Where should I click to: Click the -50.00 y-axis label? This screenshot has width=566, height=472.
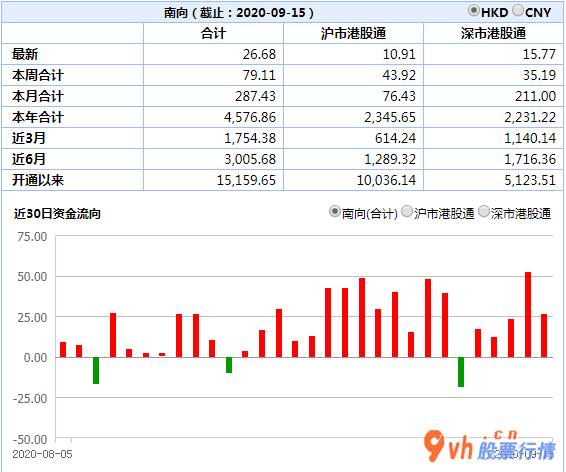tap(30, 440)
